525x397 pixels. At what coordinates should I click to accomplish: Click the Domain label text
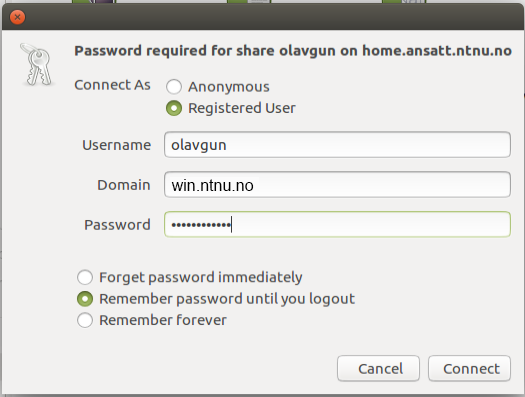(124, 185)
